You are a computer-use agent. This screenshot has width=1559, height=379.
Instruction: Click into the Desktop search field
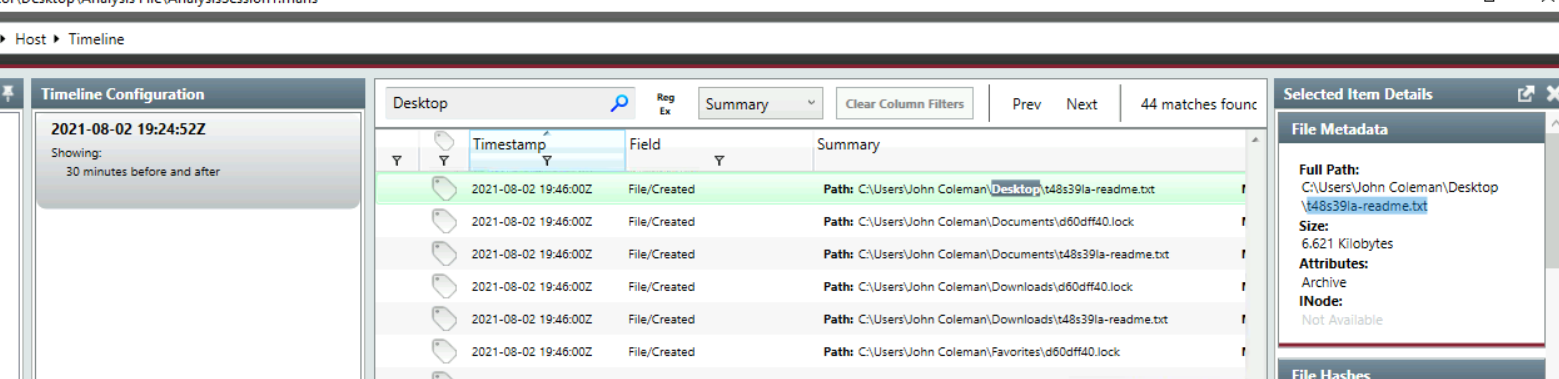click(x=498, y=104)
